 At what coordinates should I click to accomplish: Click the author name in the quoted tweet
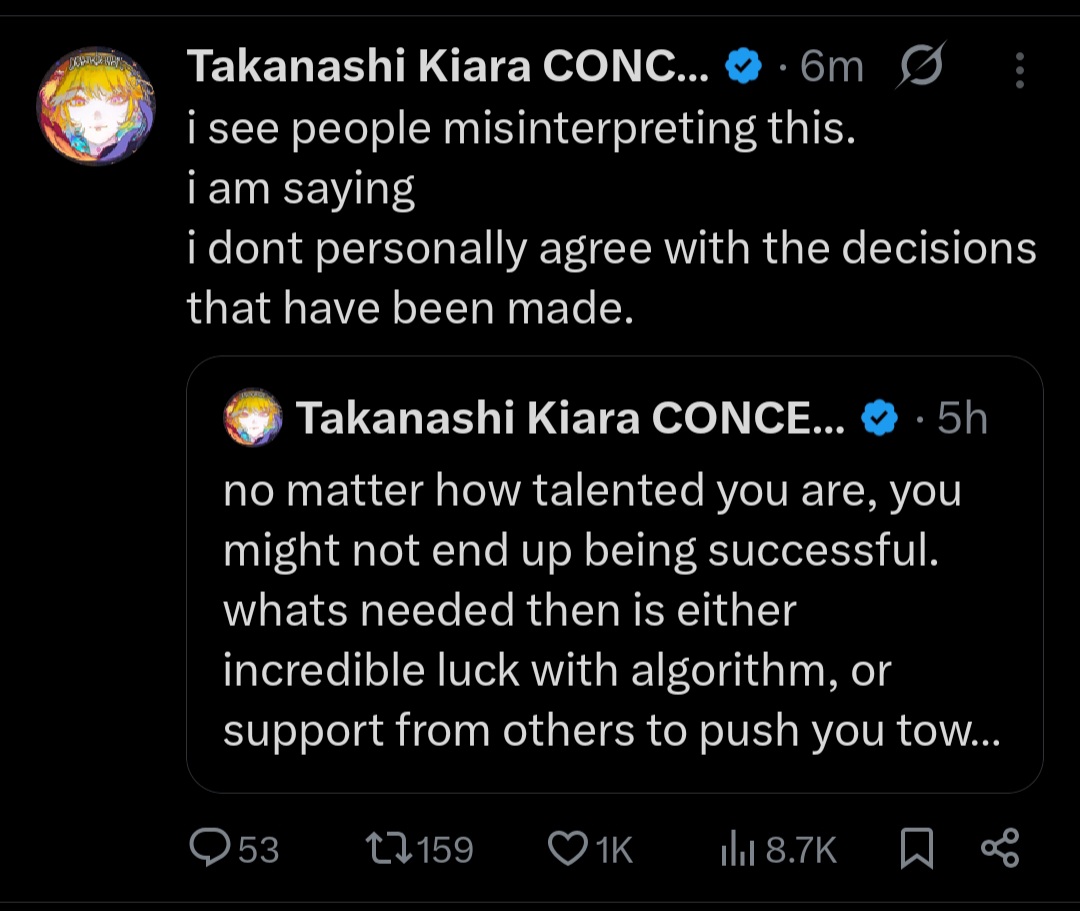(x=570, y=419)
